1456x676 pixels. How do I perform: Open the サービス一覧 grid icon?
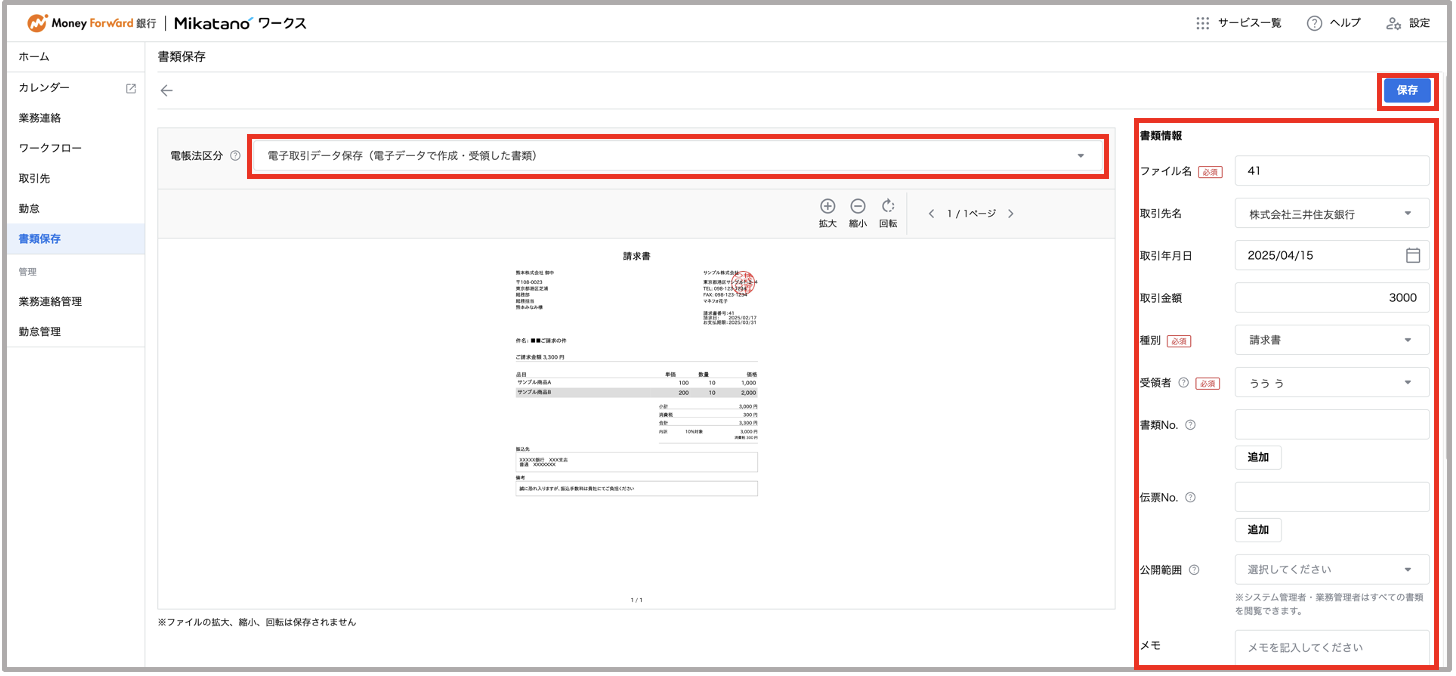click(x=1203, y=23)
